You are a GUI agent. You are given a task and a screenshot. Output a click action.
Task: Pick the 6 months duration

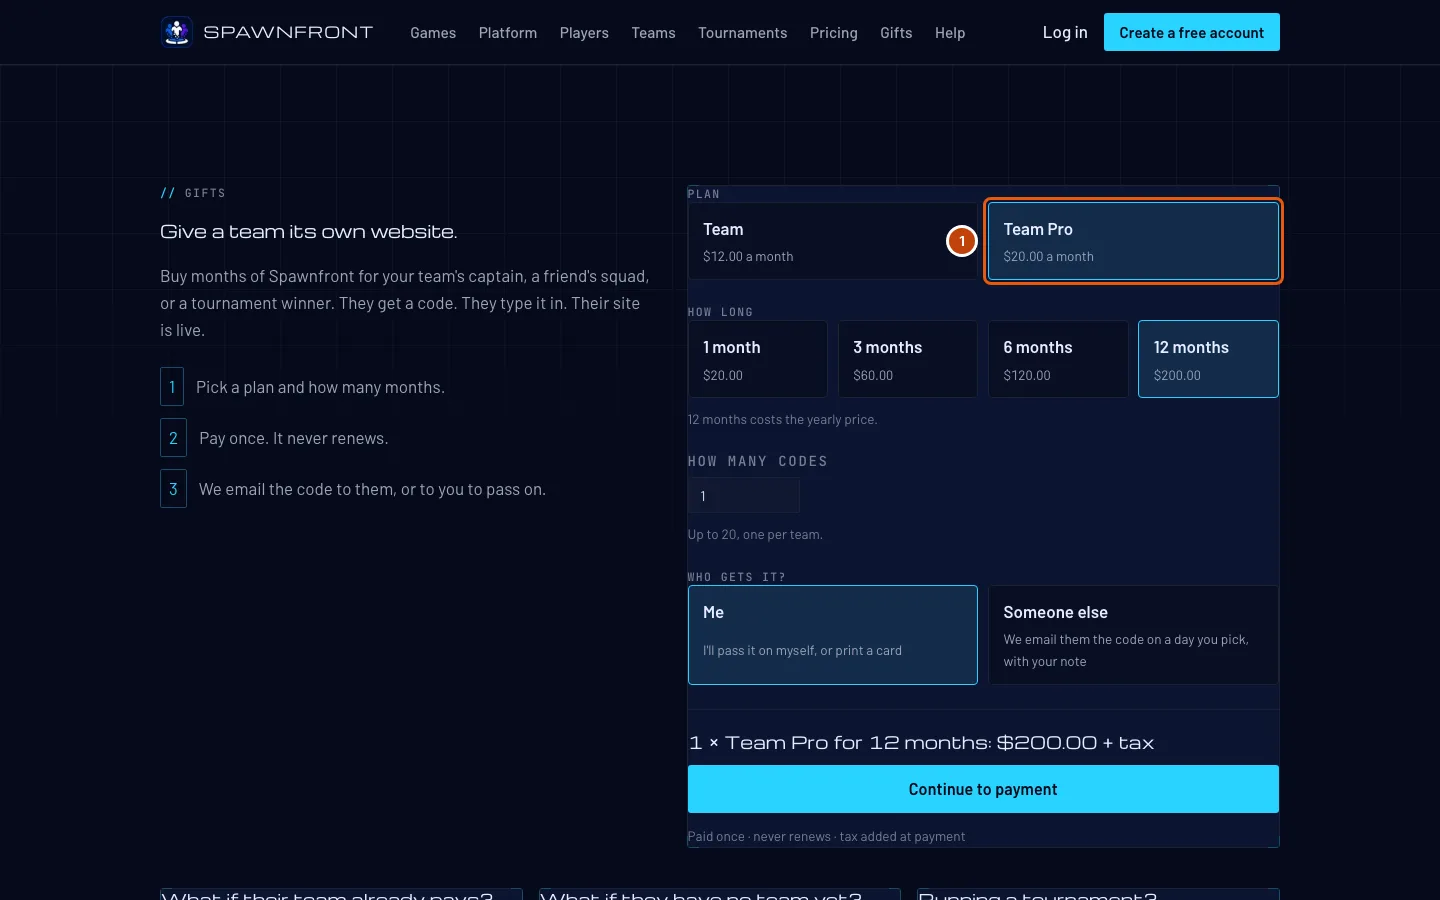coord(1058,359)
